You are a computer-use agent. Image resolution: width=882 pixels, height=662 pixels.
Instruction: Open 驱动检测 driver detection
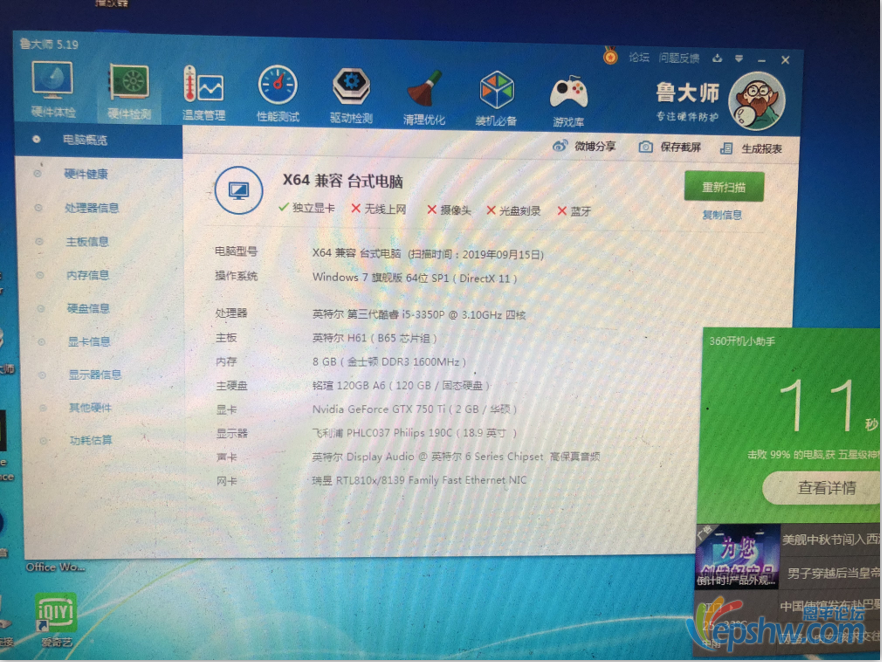[x=351, y=95]
